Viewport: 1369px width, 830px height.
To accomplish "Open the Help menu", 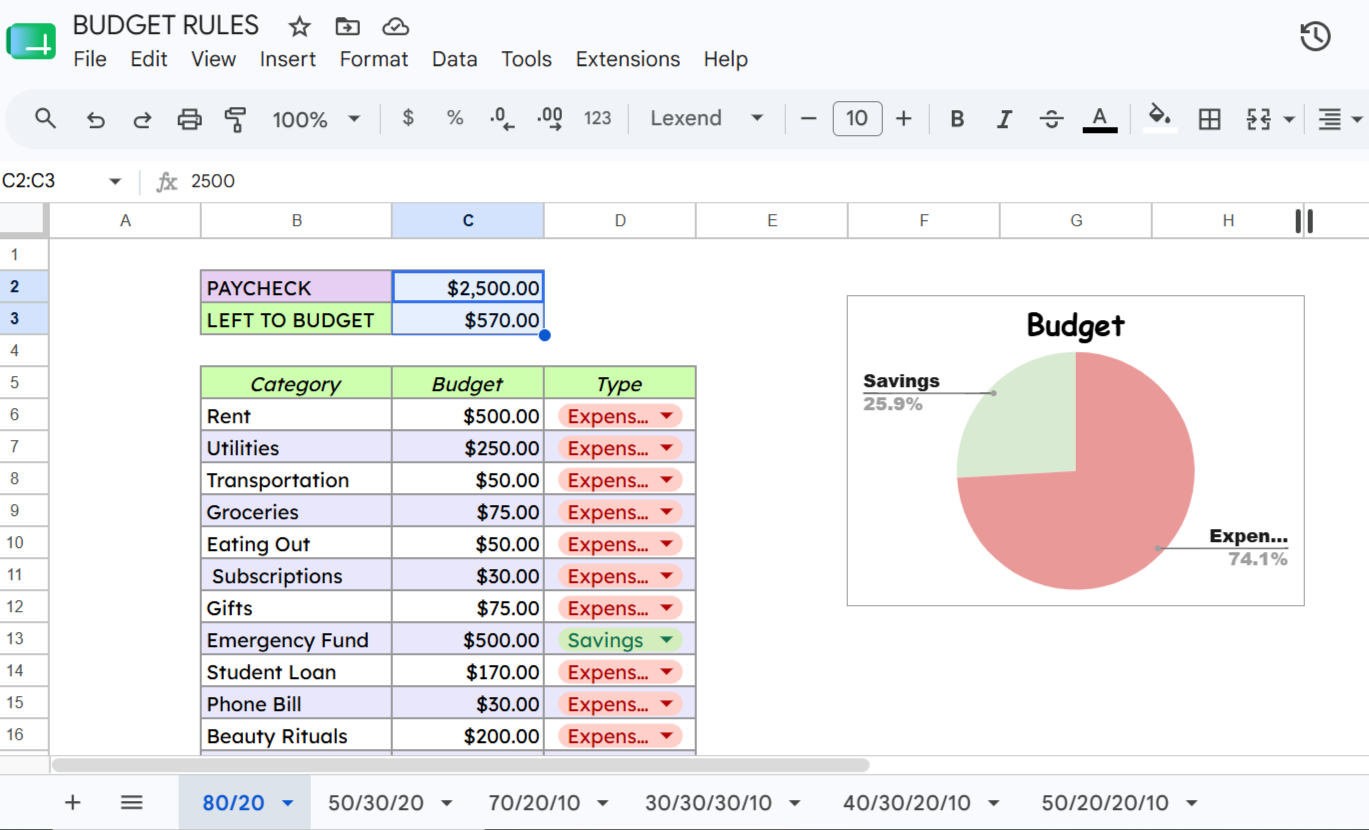I will point(725,59).
